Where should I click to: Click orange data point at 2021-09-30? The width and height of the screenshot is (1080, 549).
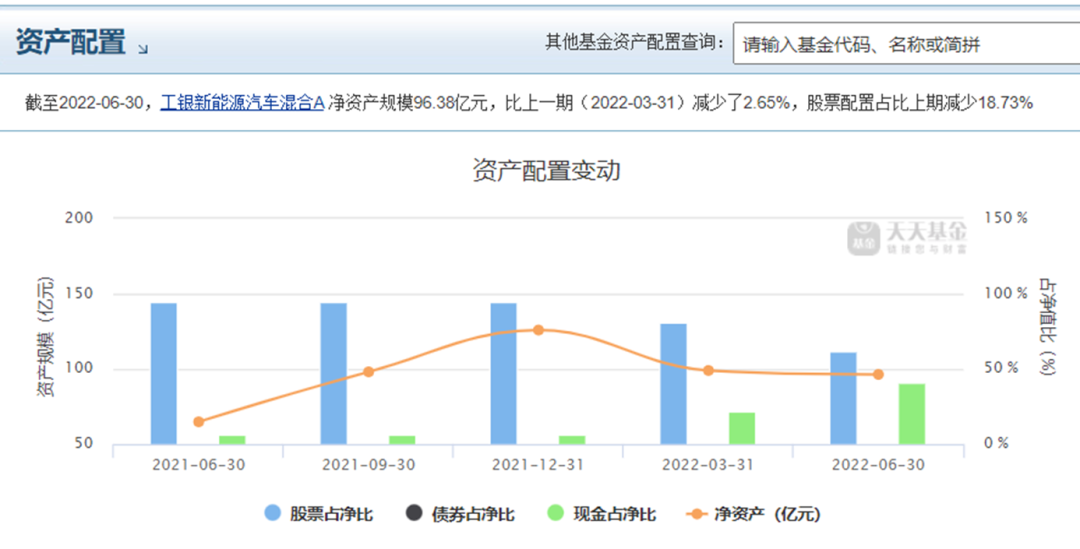click(368, 371)
